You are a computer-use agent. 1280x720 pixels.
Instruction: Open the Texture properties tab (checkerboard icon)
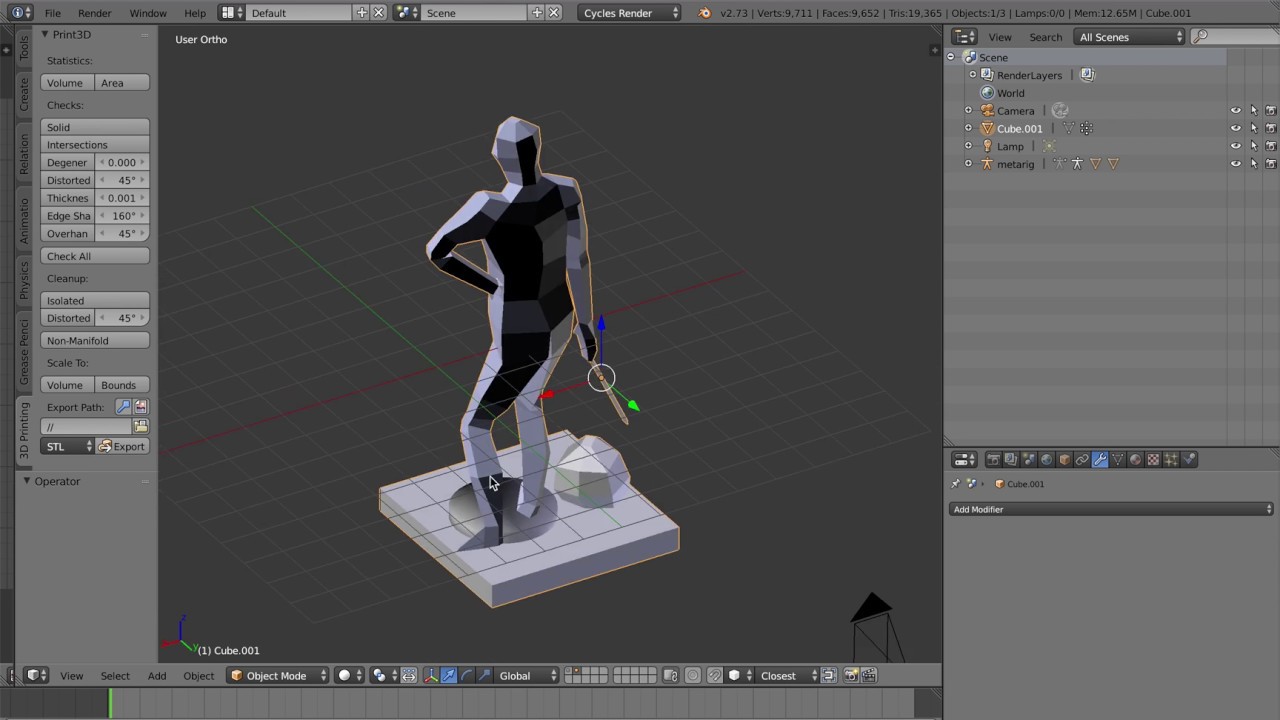[1153, 460]
